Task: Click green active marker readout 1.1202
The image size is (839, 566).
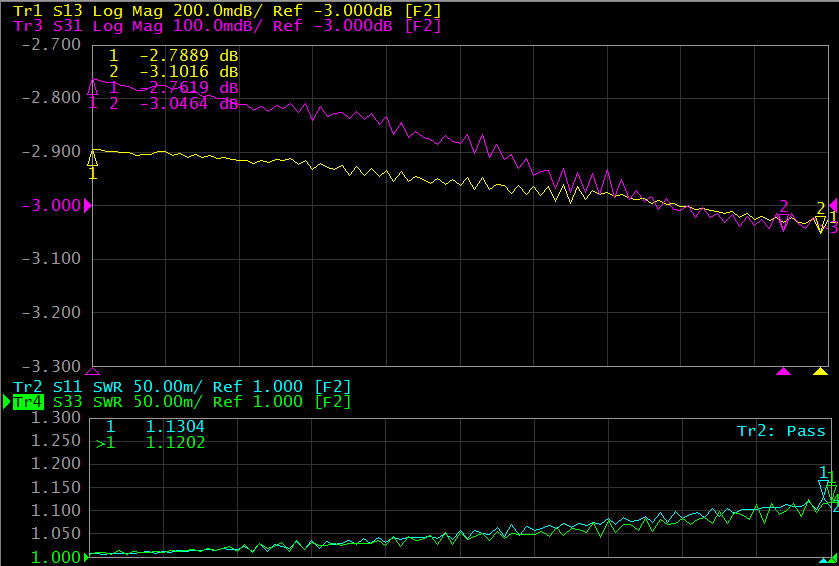Action: point(150,442)
